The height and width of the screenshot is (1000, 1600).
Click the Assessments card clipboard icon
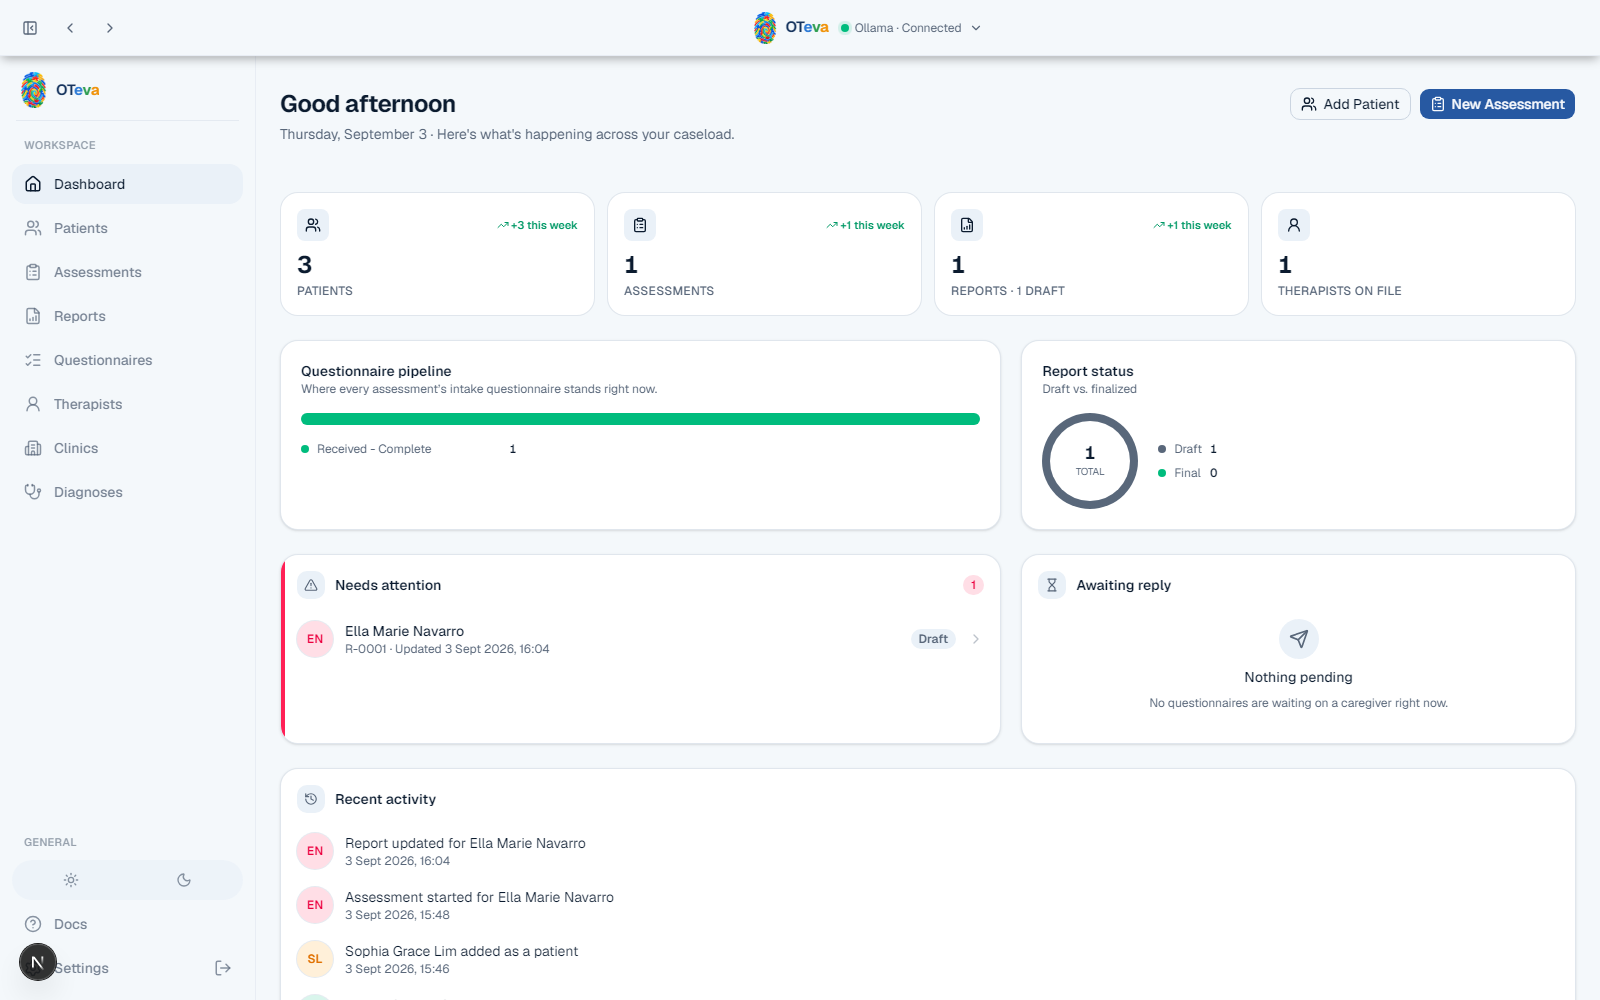coord(640,225)
